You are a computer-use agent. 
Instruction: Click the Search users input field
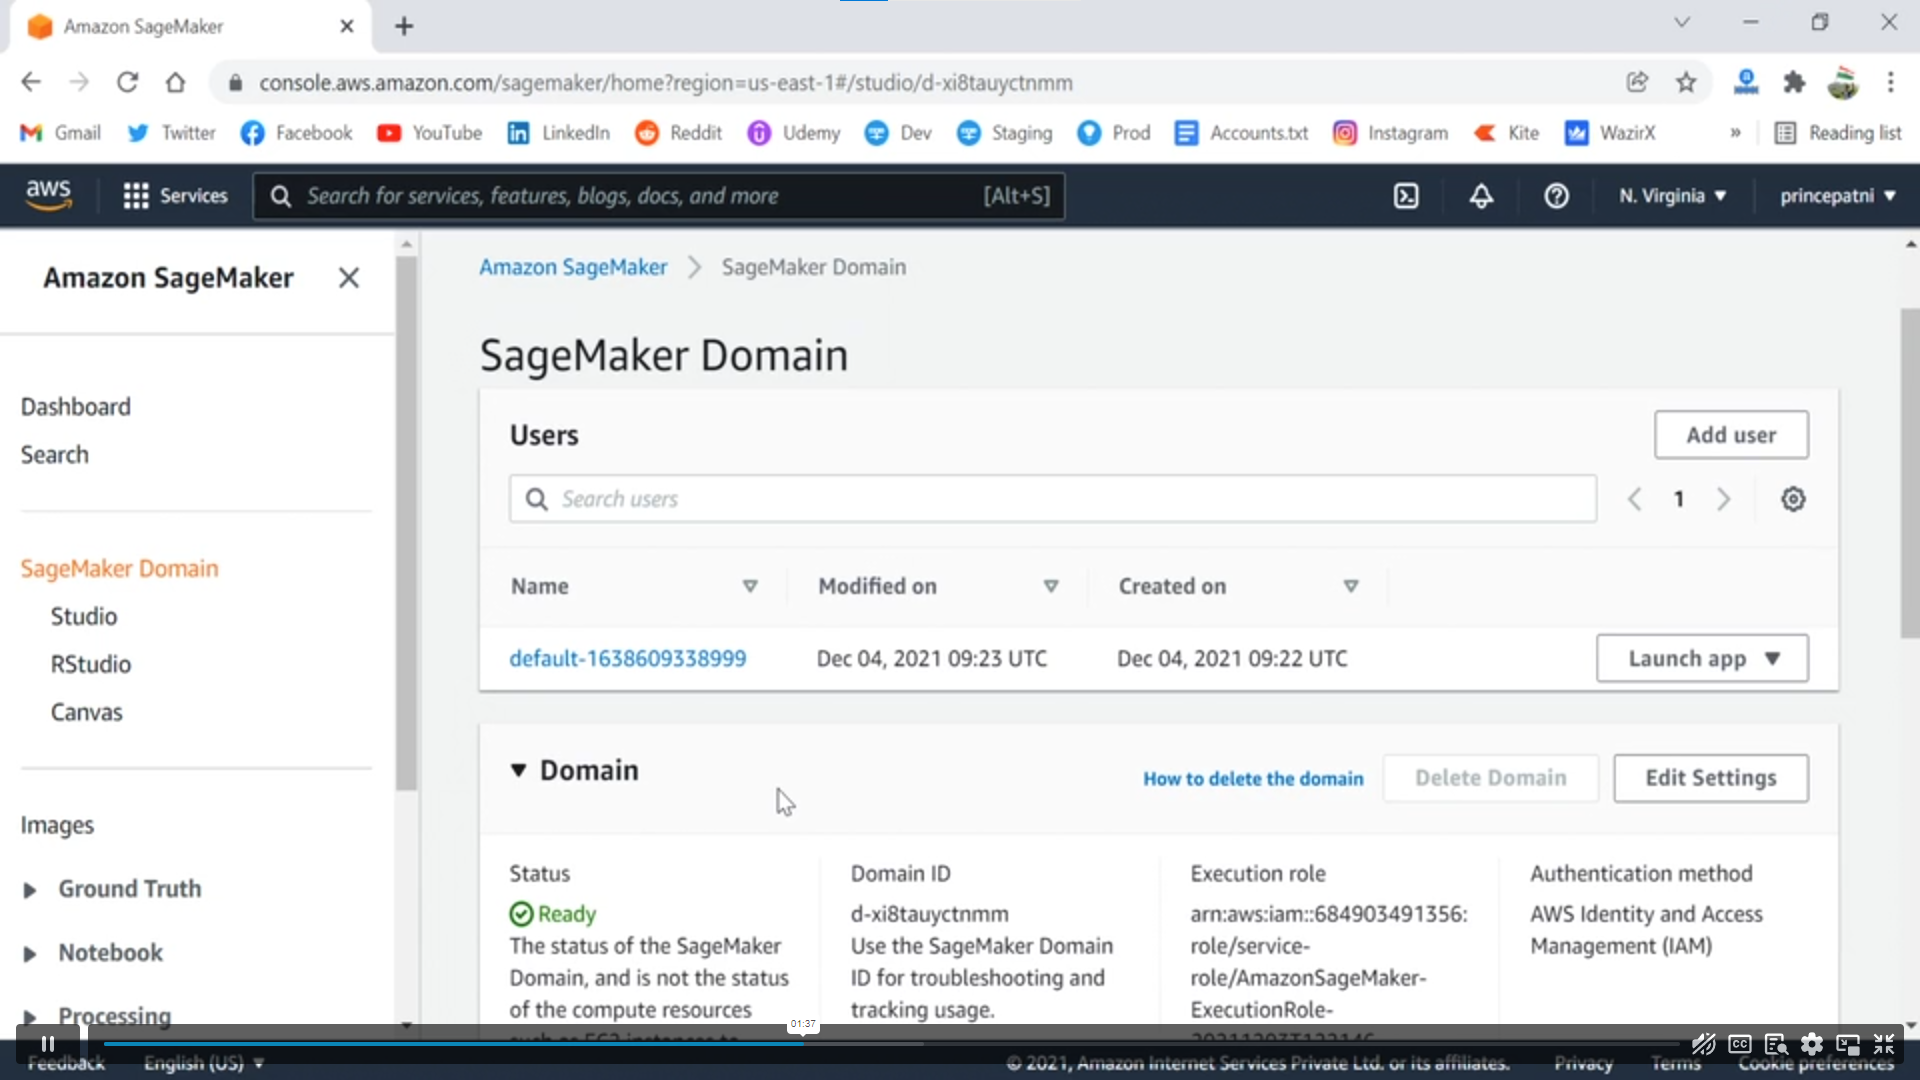1052,498
